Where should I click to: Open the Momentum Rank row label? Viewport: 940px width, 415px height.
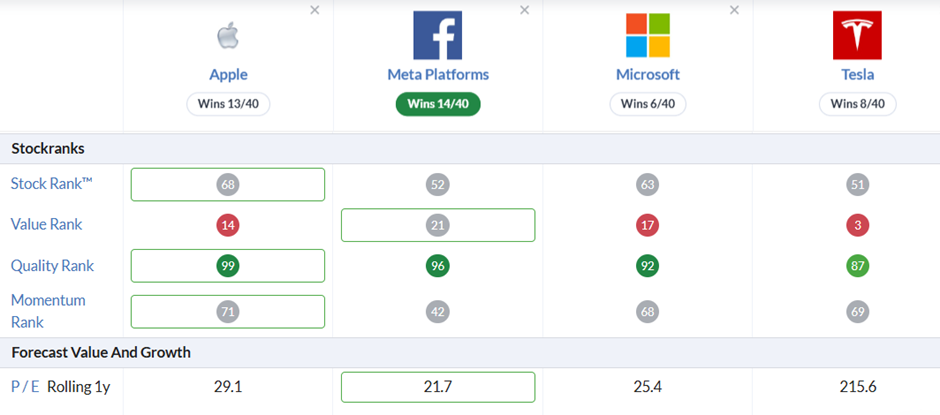pos(49,311)
